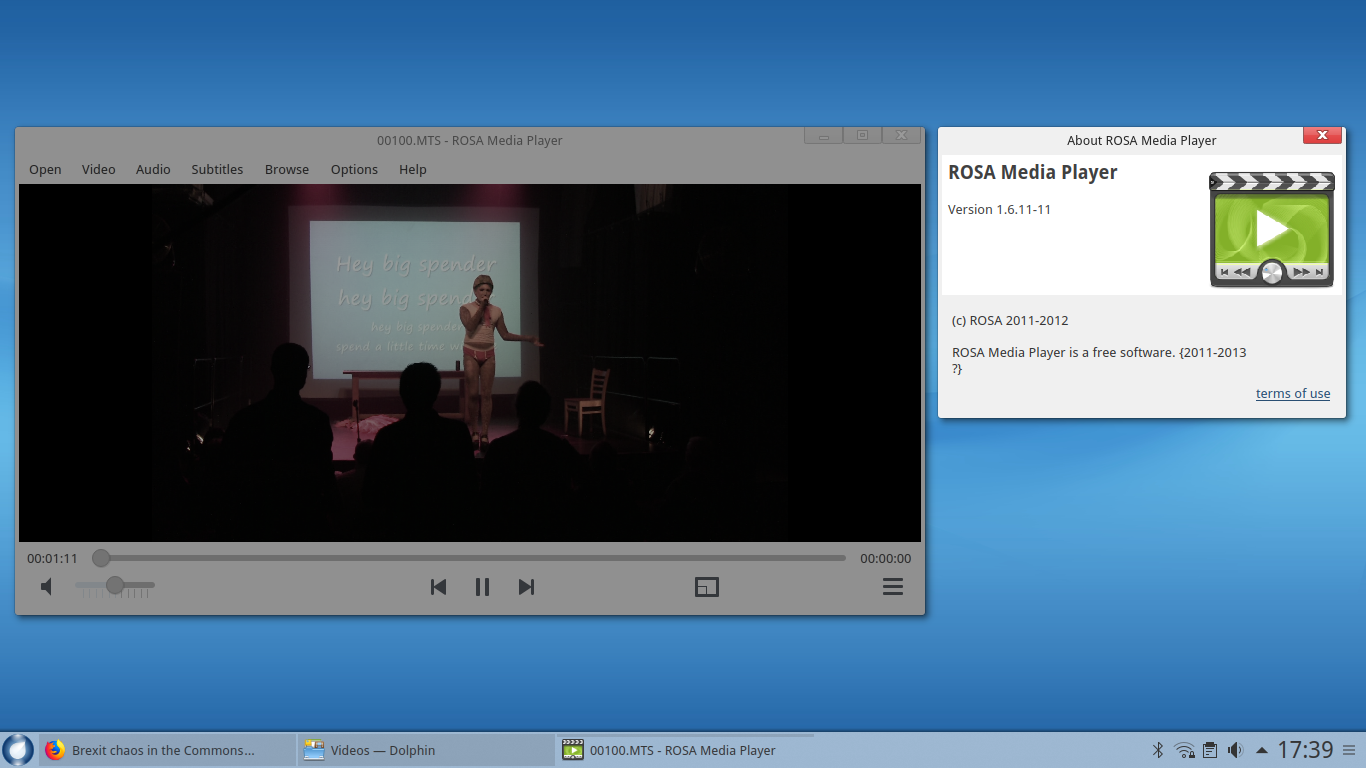Viewport: 1366px width, 768px height.
Task: Click the video seek progress track
Action: click(x=470, y=558)
